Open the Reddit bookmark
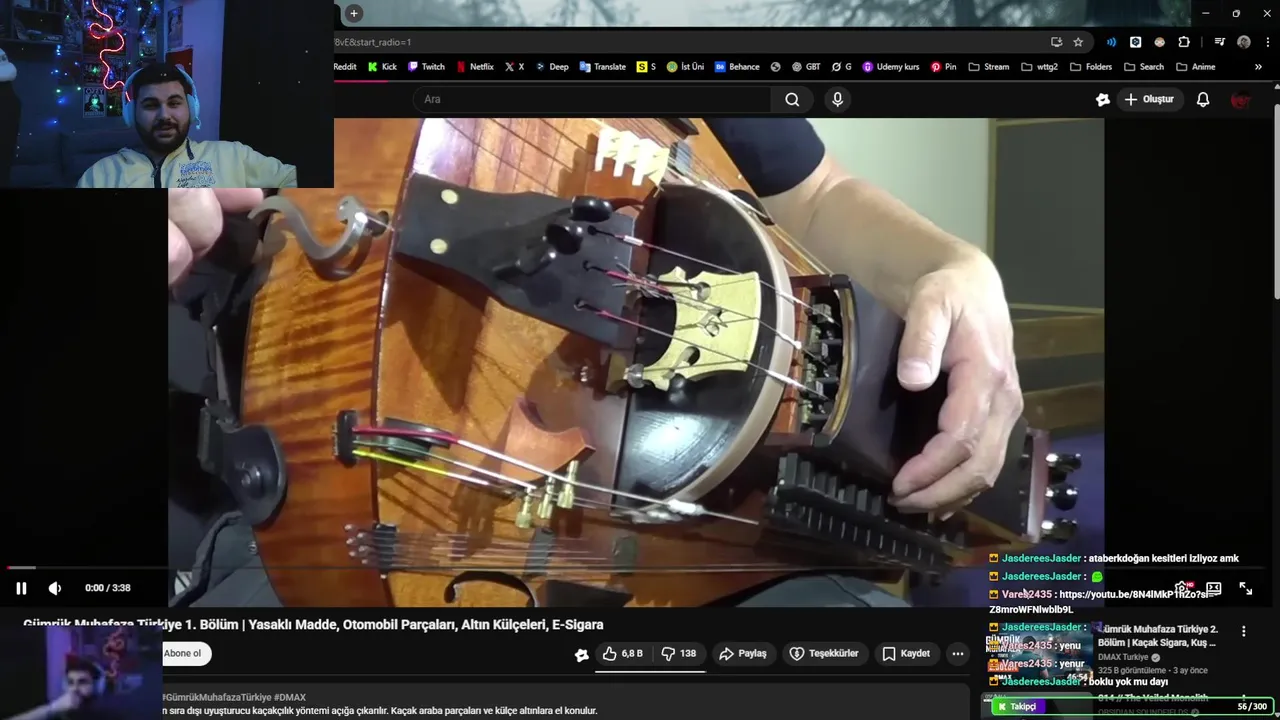Screen dimensions: 1280x720 pyautogui.click(x=344, y=67)
